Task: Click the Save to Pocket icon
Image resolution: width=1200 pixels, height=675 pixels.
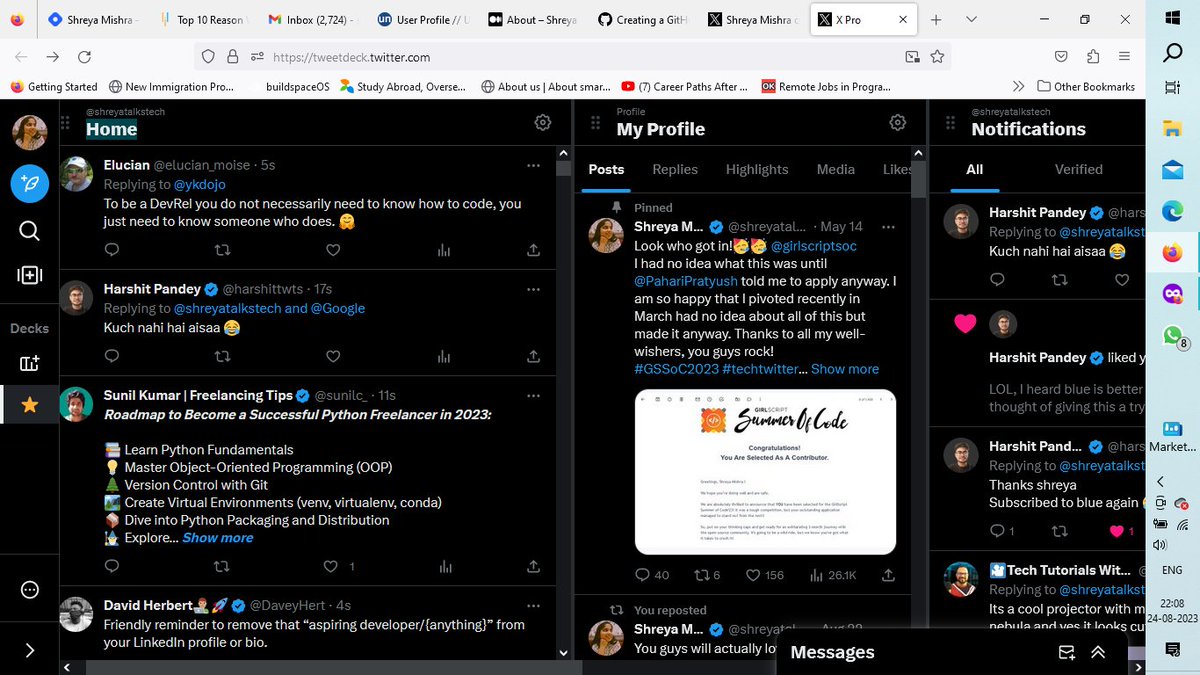Action: pos(1063,57)
